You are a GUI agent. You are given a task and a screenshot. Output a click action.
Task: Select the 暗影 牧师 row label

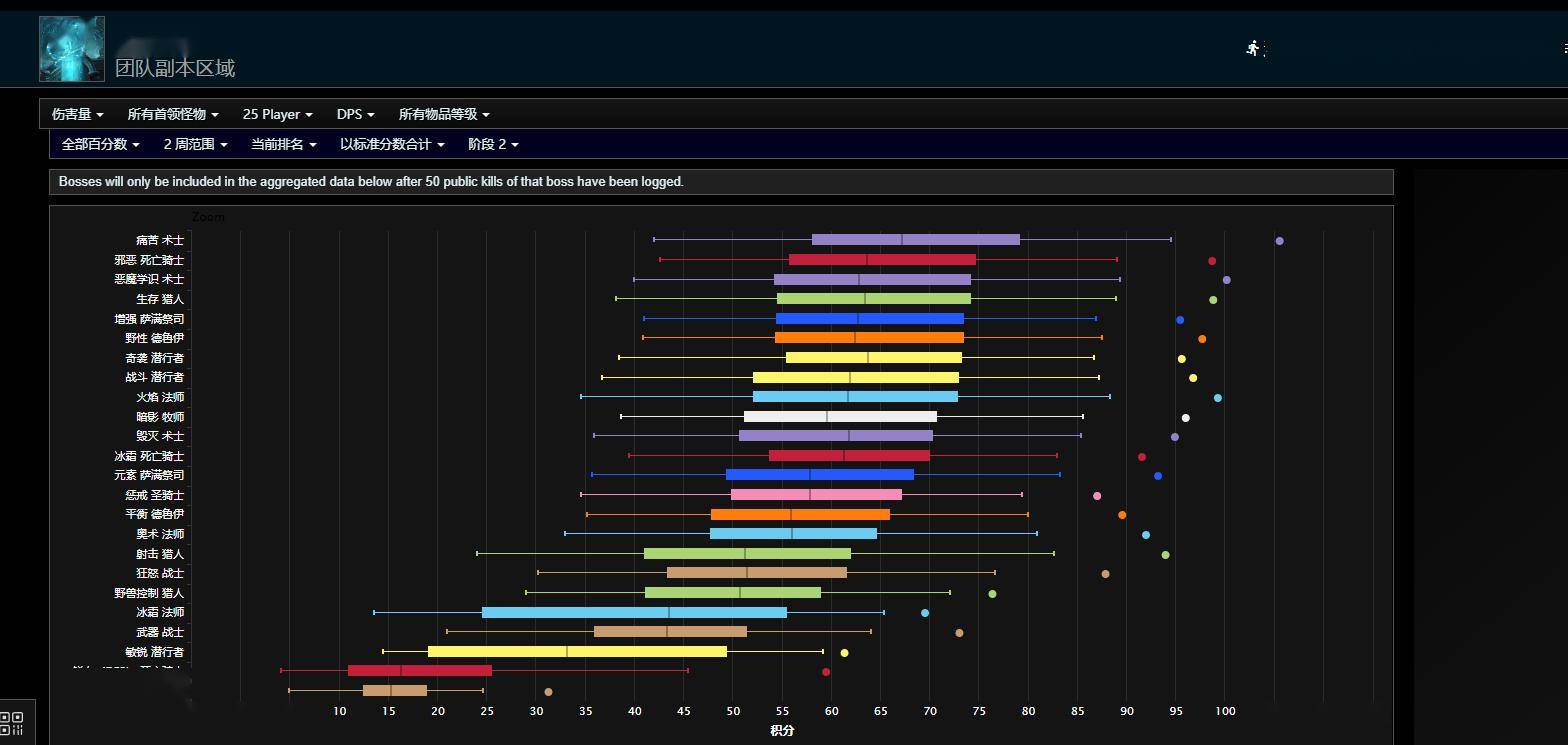tap(160, 417)
